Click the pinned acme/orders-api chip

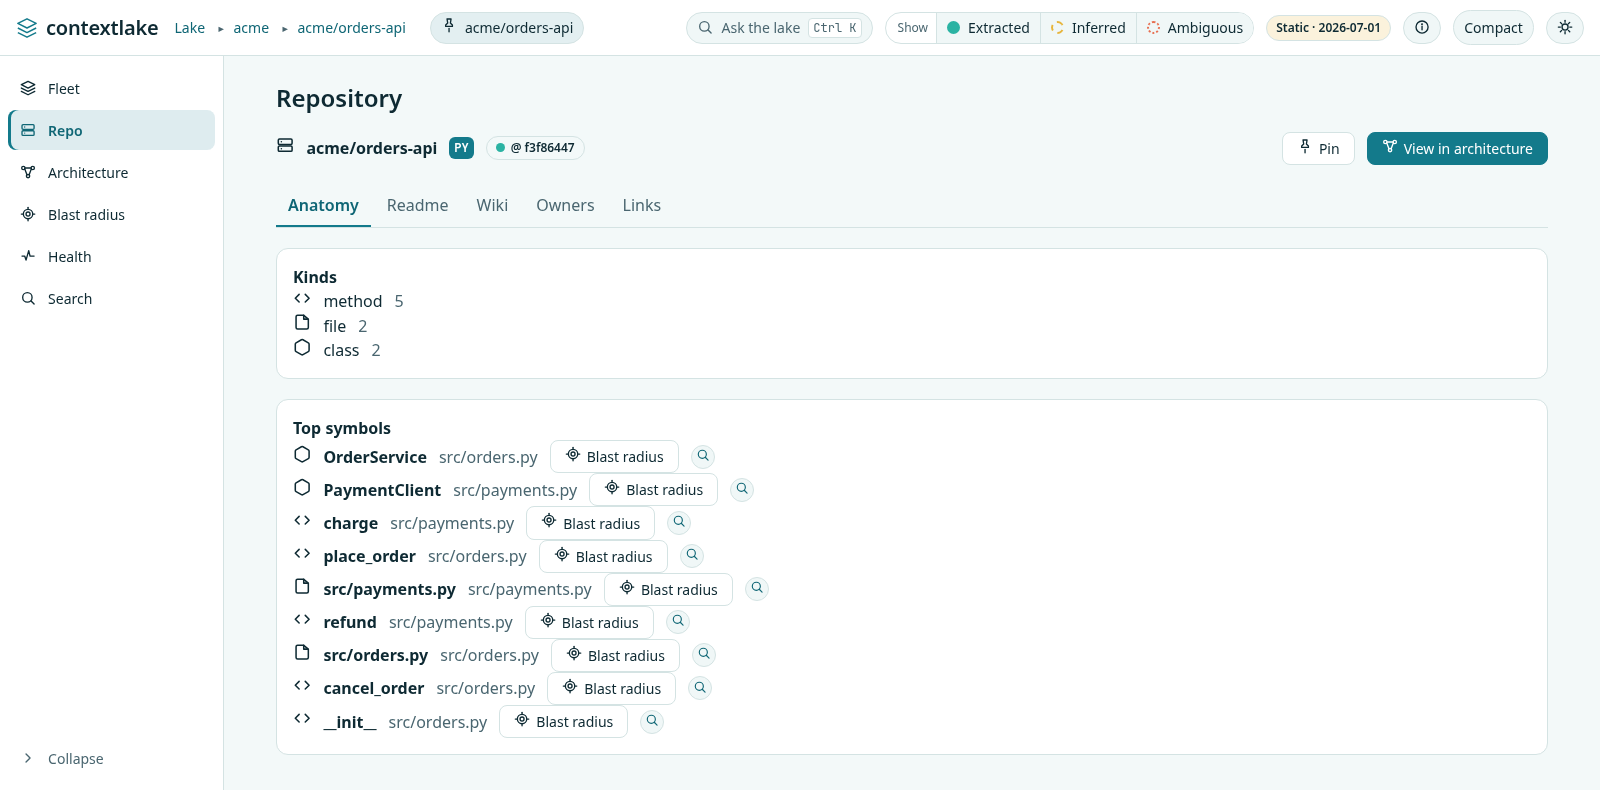[x=507, y=28]
